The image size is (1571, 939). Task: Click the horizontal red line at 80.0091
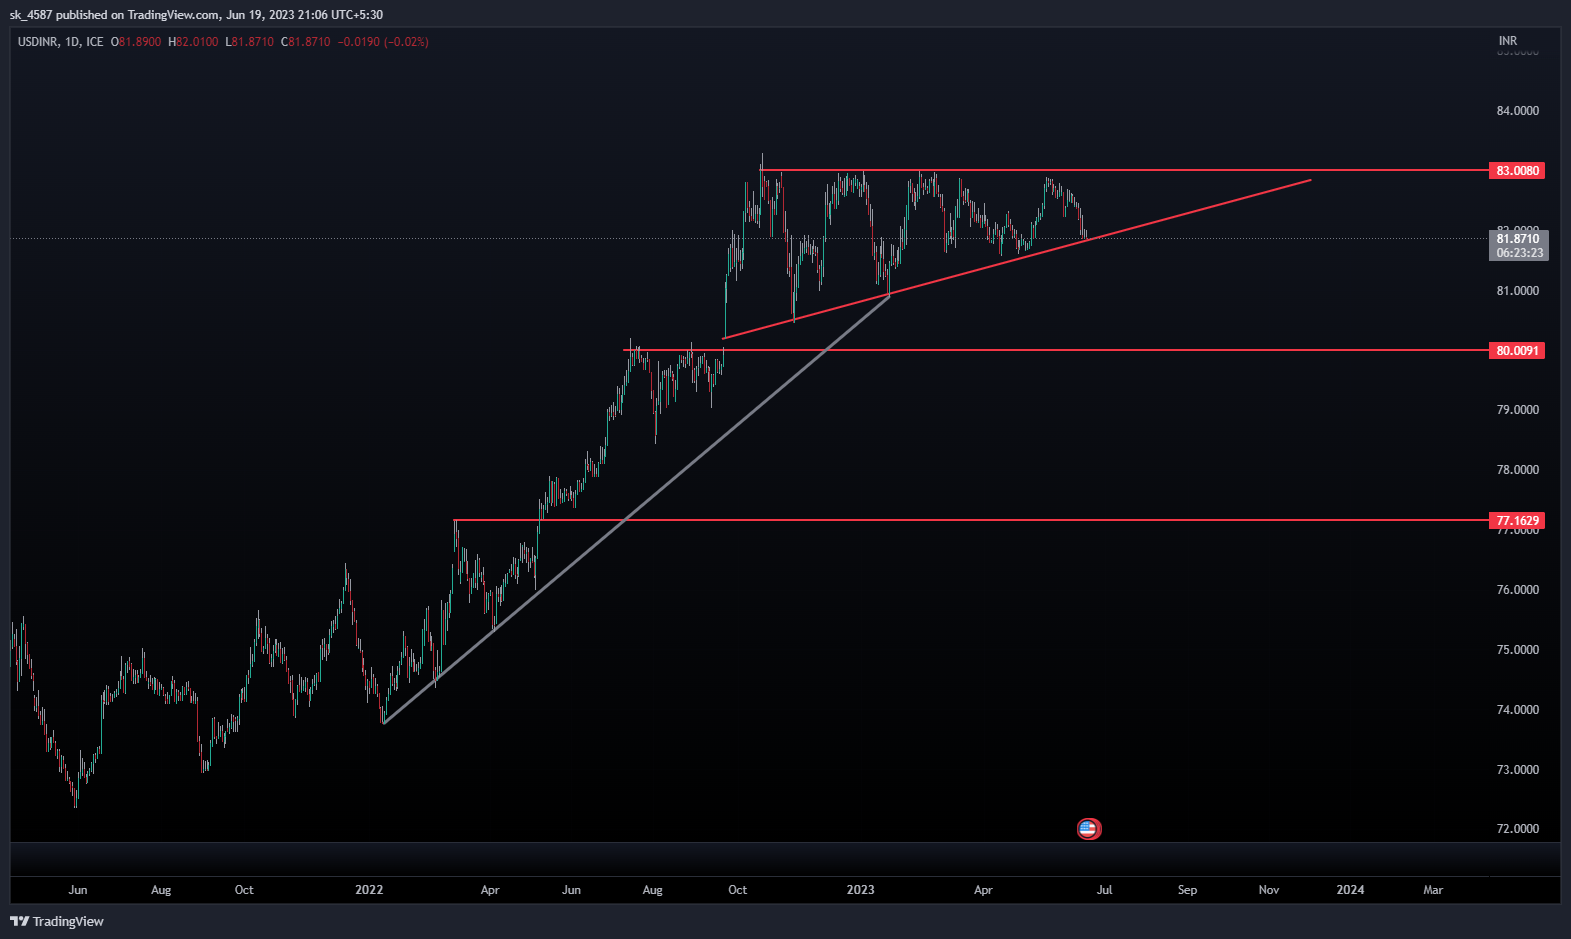(x=1056, y=351)
